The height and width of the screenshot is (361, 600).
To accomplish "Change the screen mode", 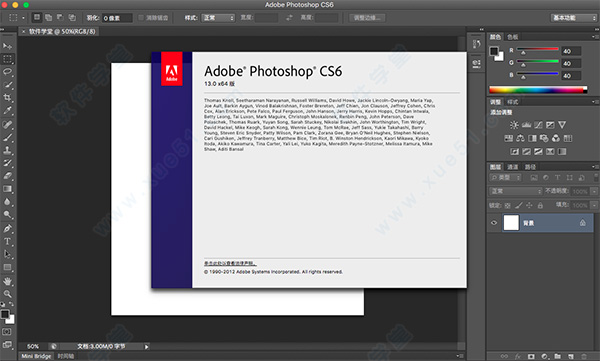I will 7,345.
